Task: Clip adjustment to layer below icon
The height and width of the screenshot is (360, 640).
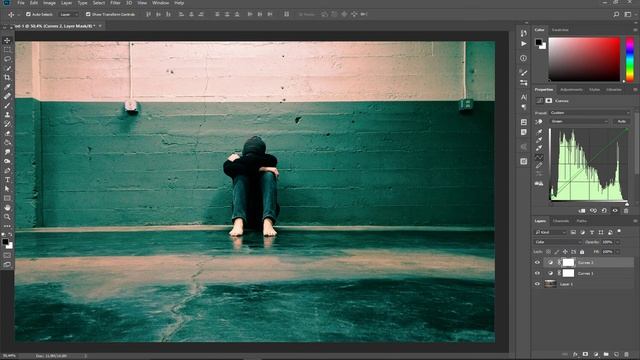Action: click(582, 211)
